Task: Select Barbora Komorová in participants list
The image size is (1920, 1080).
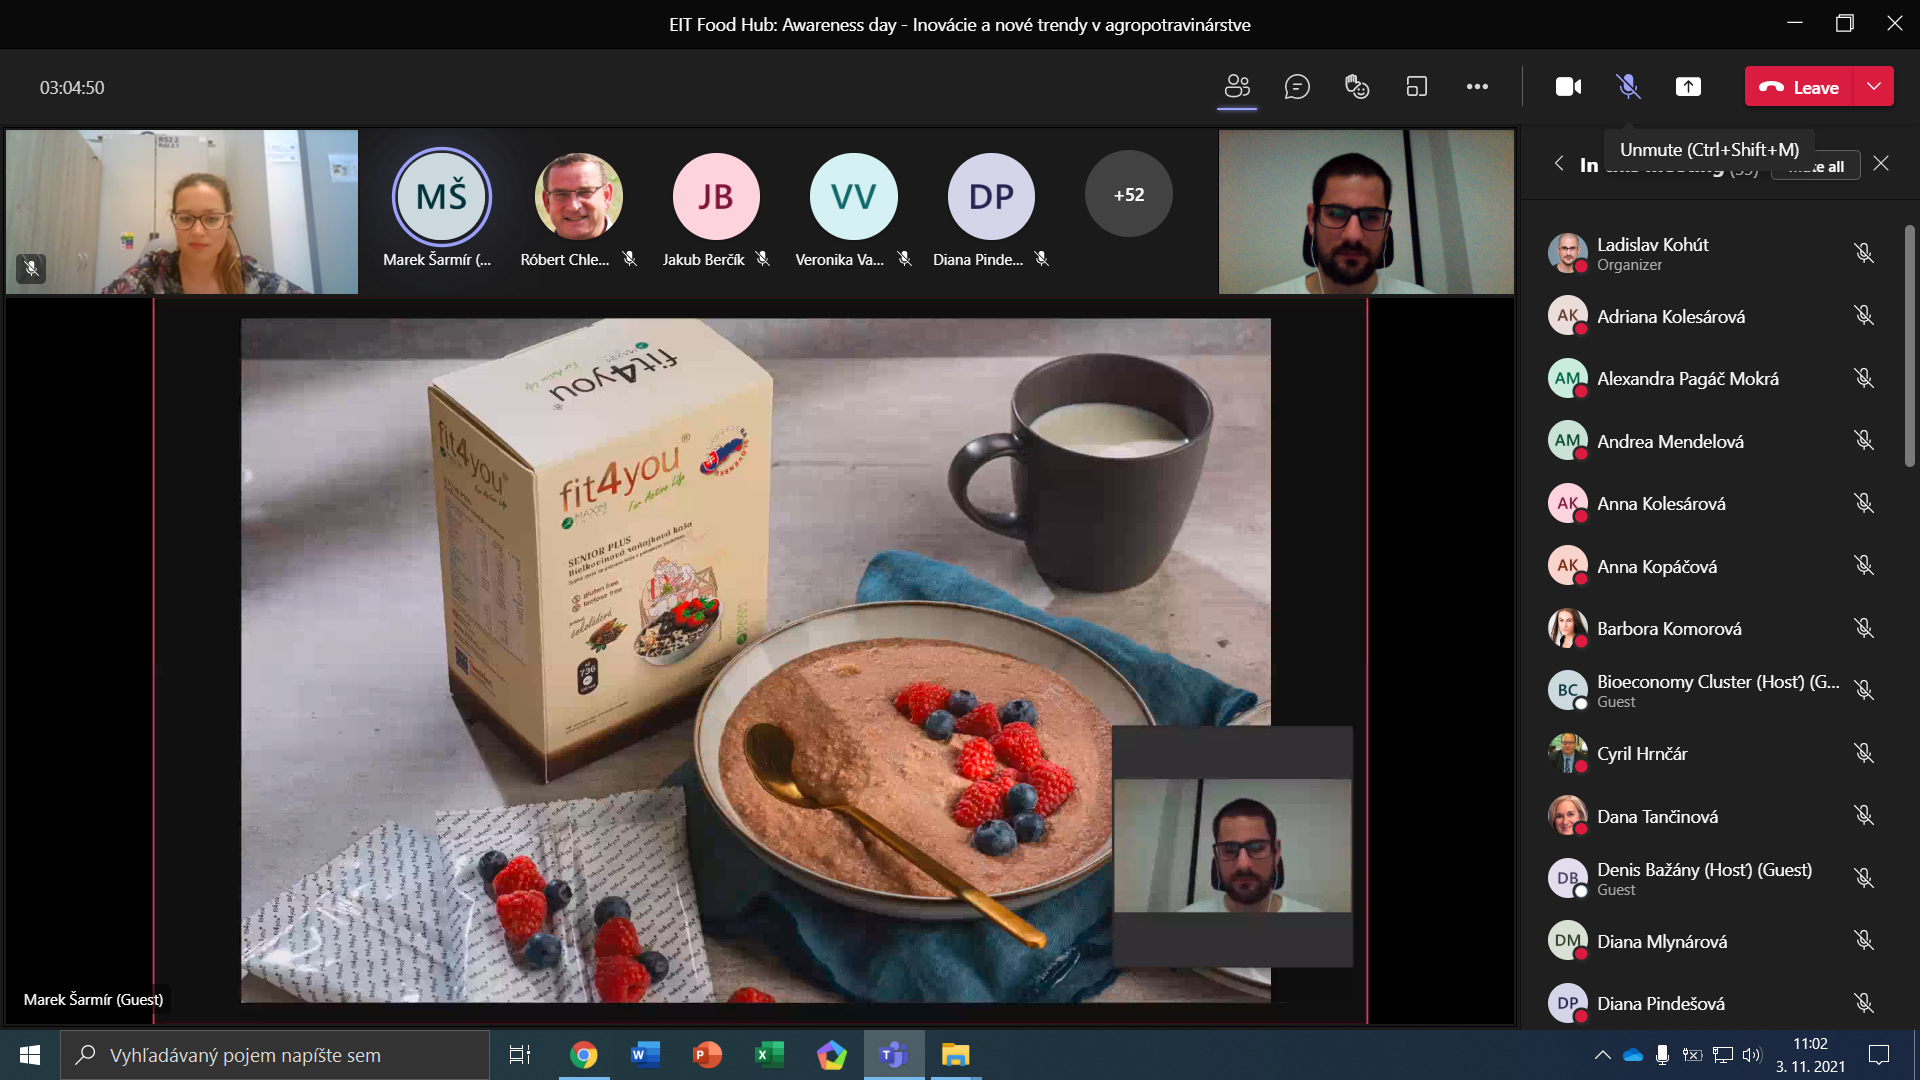Action: tap(1712, 628)
